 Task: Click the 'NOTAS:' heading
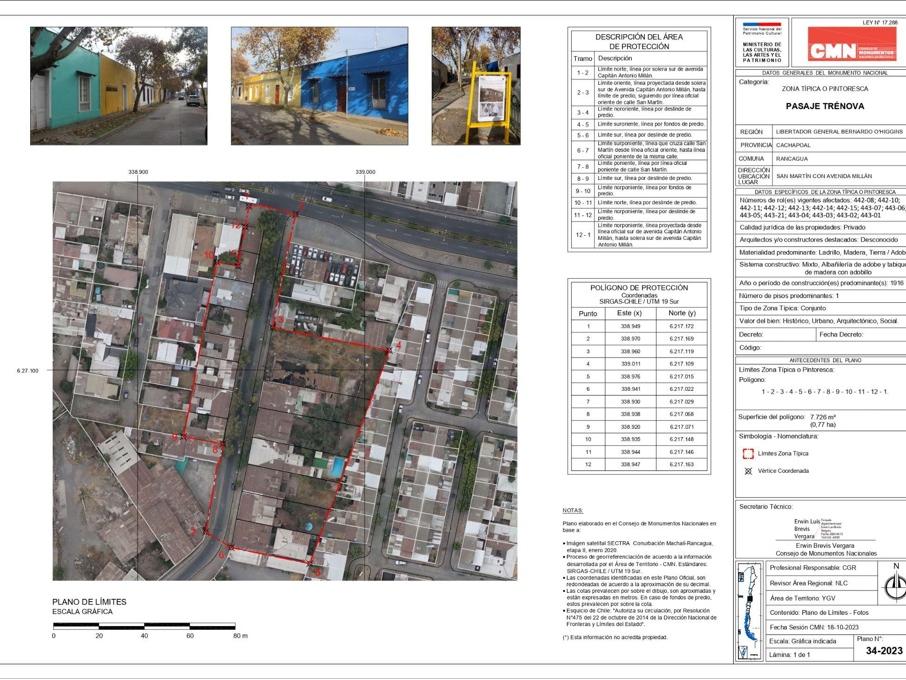[573, 511]
